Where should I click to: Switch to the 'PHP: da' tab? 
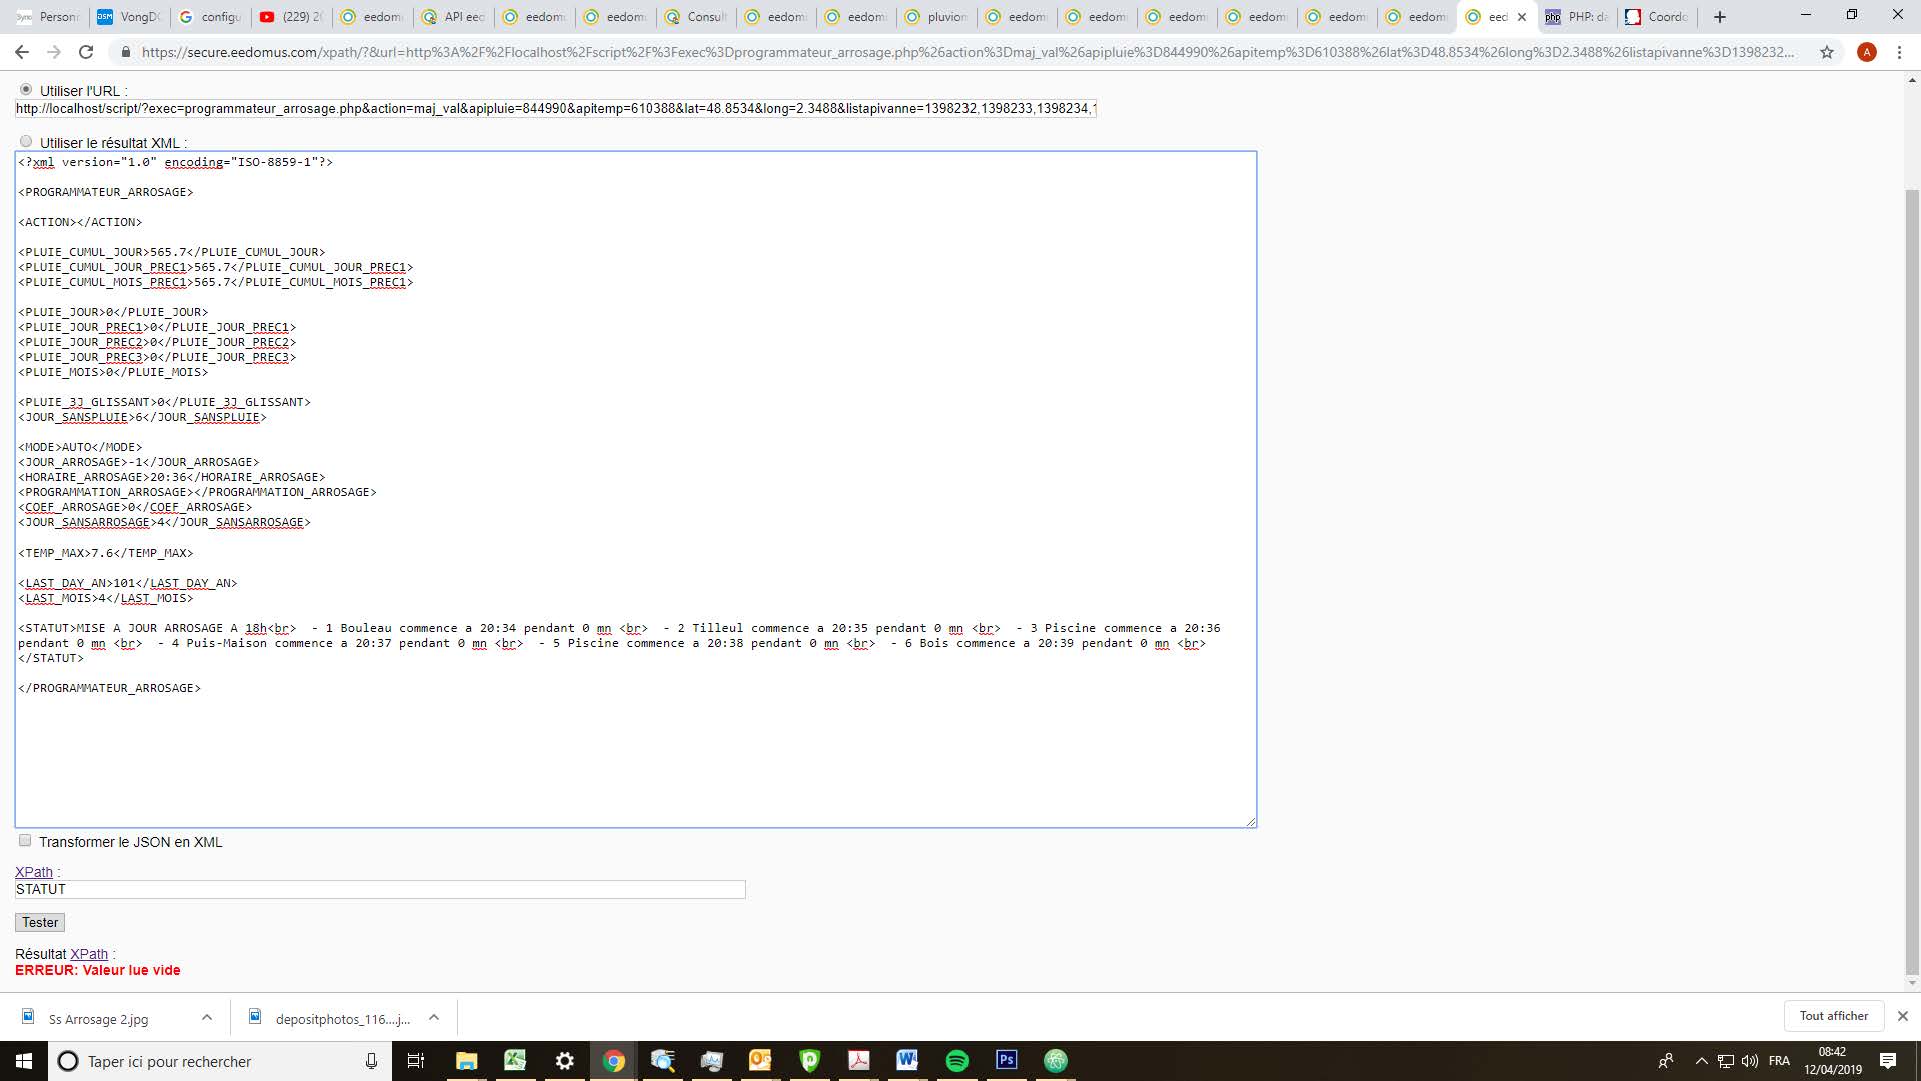[1577, 17]
